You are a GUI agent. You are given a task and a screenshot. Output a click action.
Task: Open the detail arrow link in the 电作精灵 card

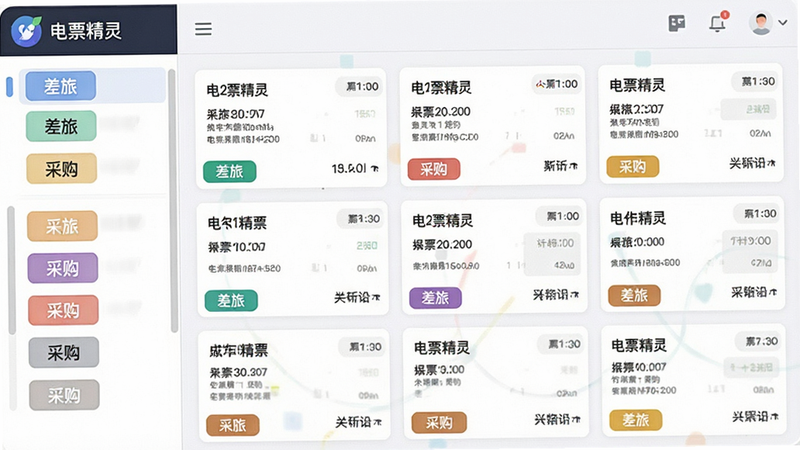coord(754,292)
